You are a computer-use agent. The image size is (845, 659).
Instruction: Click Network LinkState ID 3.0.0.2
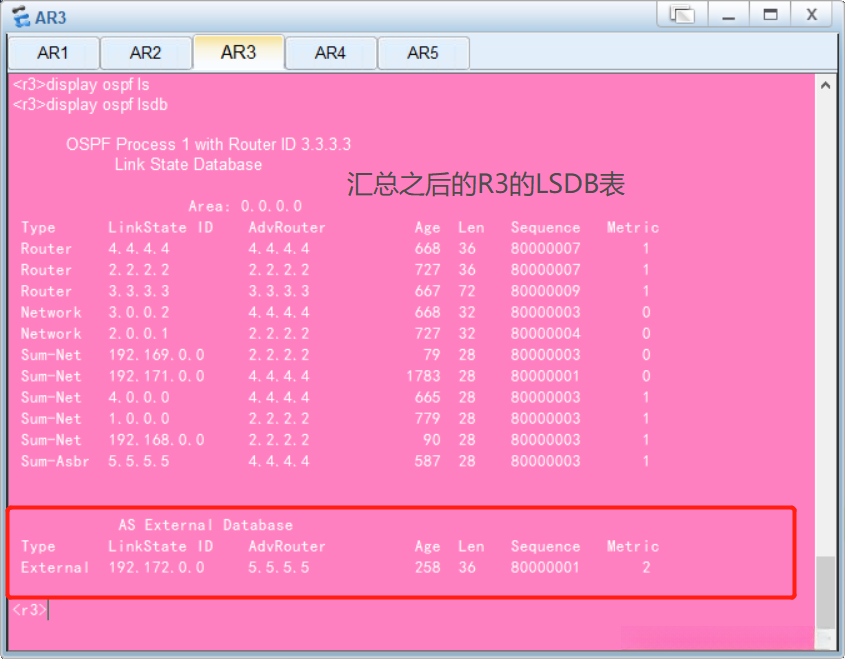[139, 312]
